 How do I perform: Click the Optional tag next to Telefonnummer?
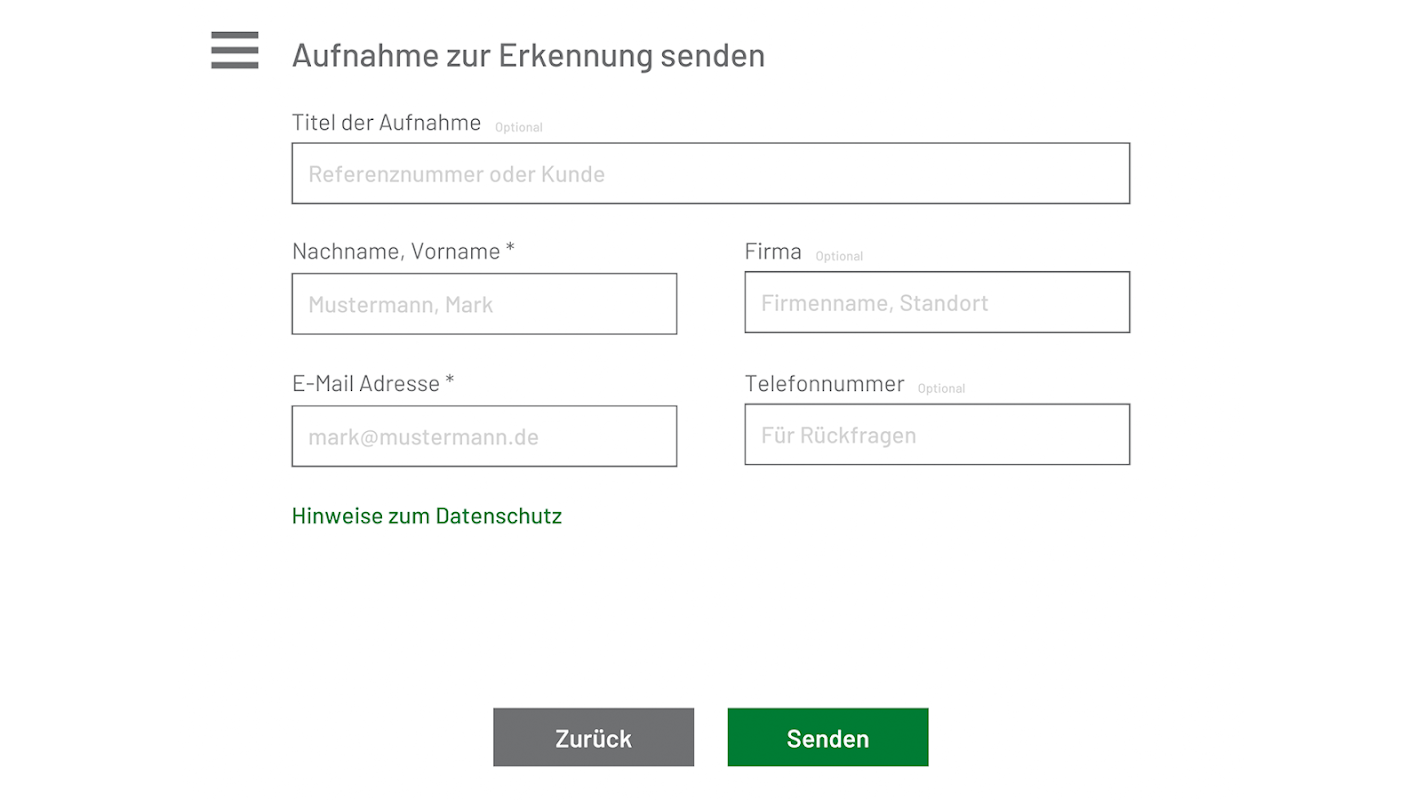click(x=941, y=389)
